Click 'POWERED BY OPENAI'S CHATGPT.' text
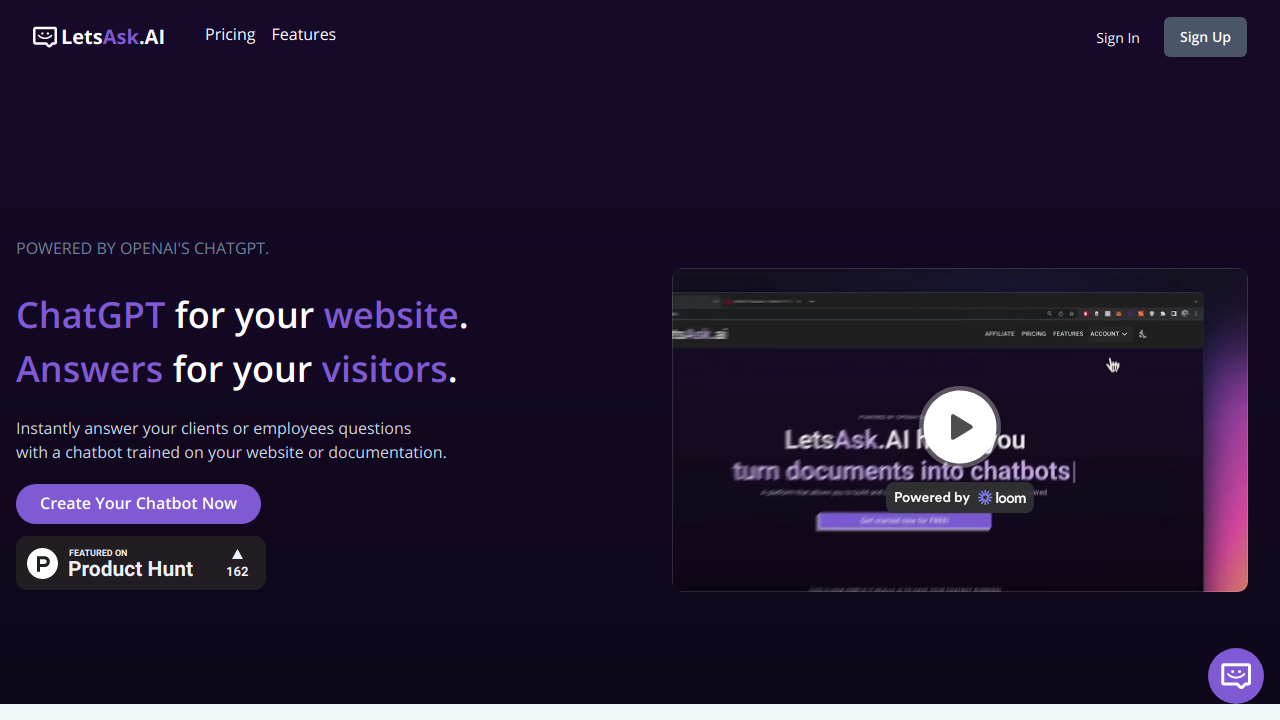 pyautogui.click(x=142, y=248)
